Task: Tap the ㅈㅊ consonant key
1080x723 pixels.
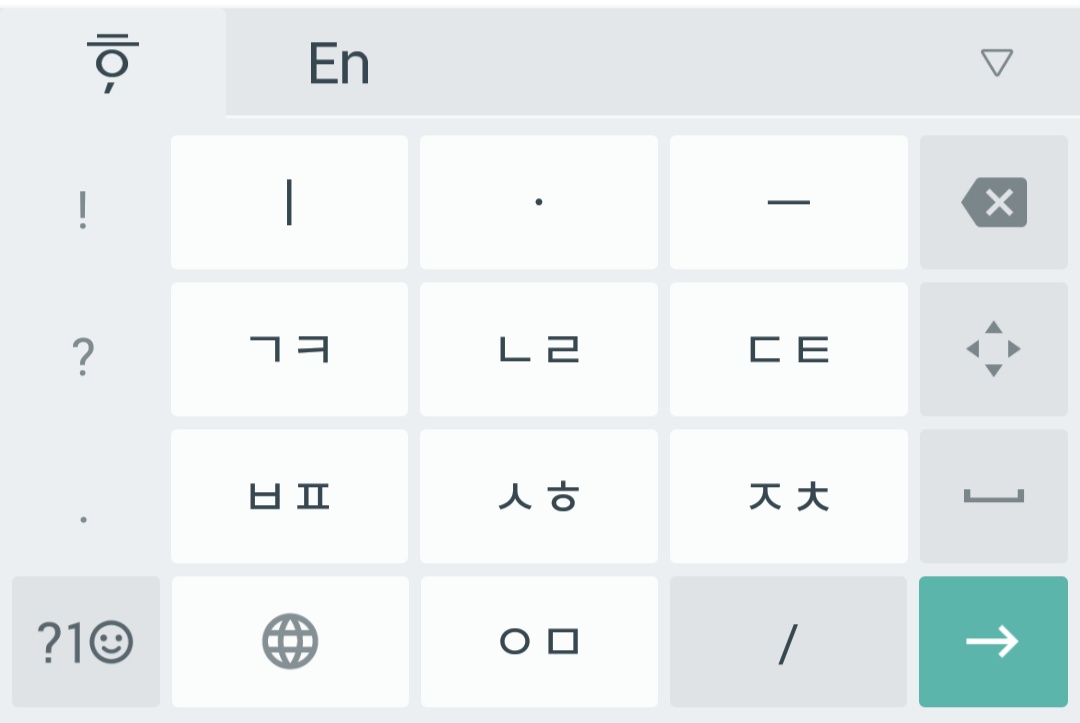Action: [x=789, y=496]
